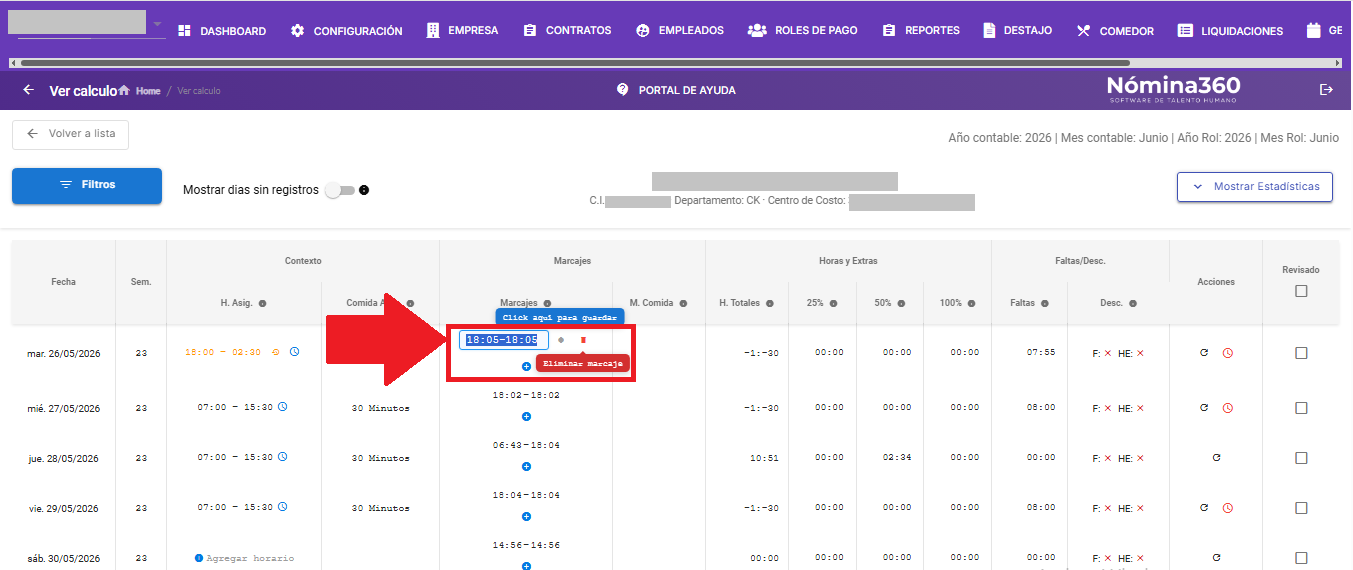Image resolution: width=1353 pixels, height=570 pixels.
Task: Click the recalculate icon for mar. 26/05/2026 row
Action: coord(1204,352)
